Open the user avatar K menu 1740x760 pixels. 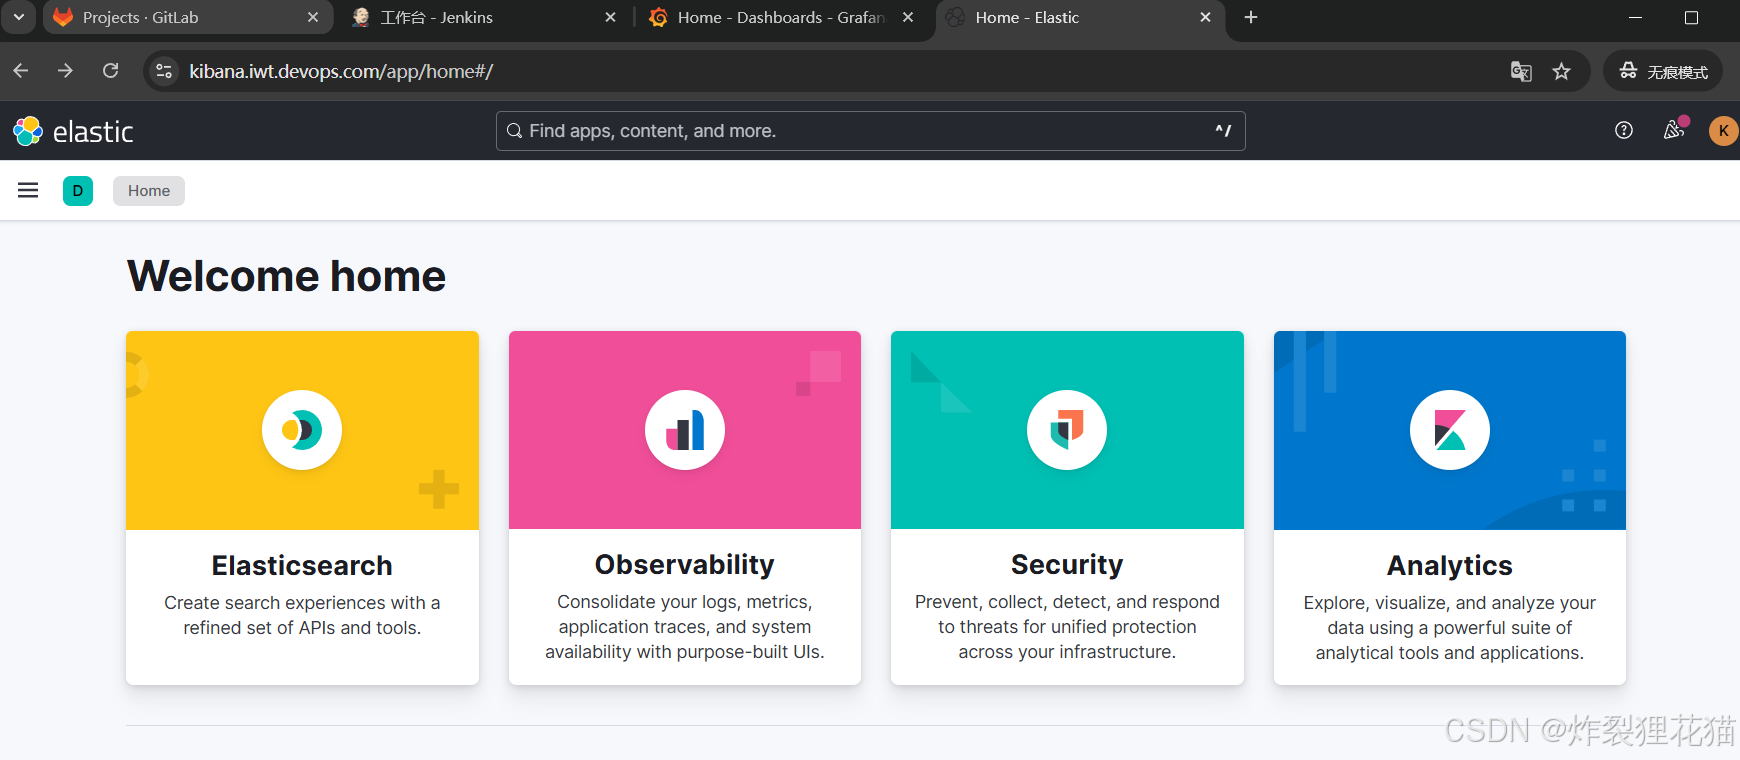1723,131
